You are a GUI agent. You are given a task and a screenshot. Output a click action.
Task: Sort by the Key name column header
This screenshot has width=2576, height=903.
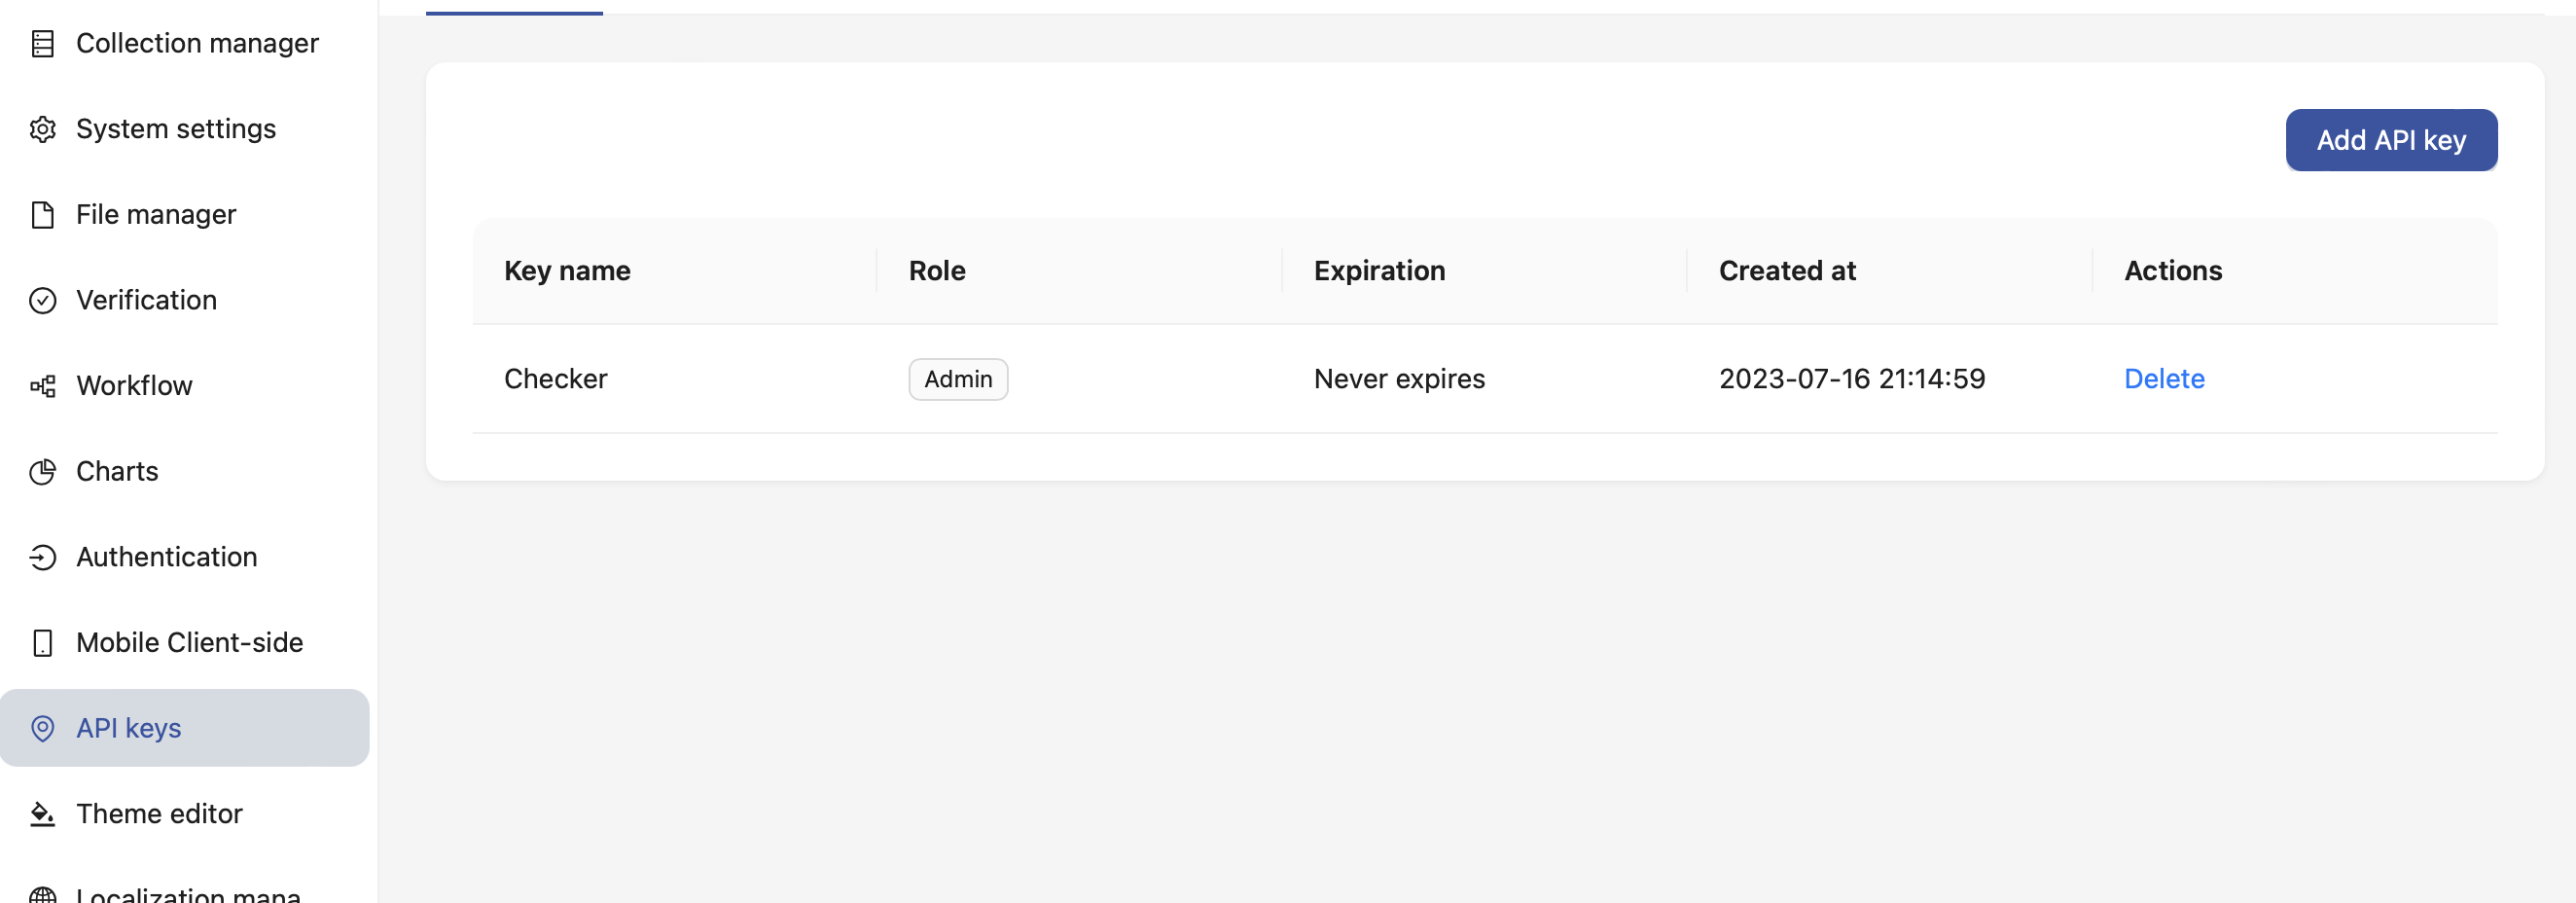(566, 270)
